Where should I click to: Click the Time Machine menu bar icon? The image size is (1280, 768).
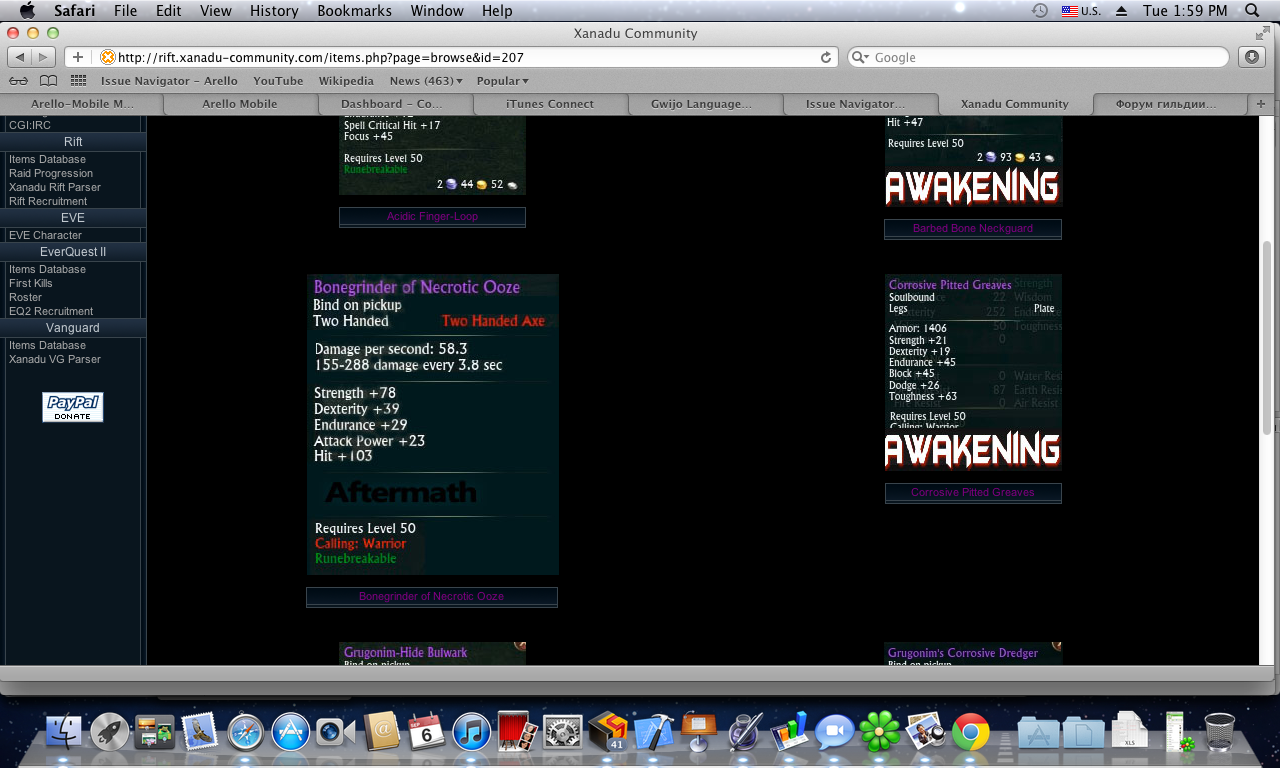(1040, 11)
